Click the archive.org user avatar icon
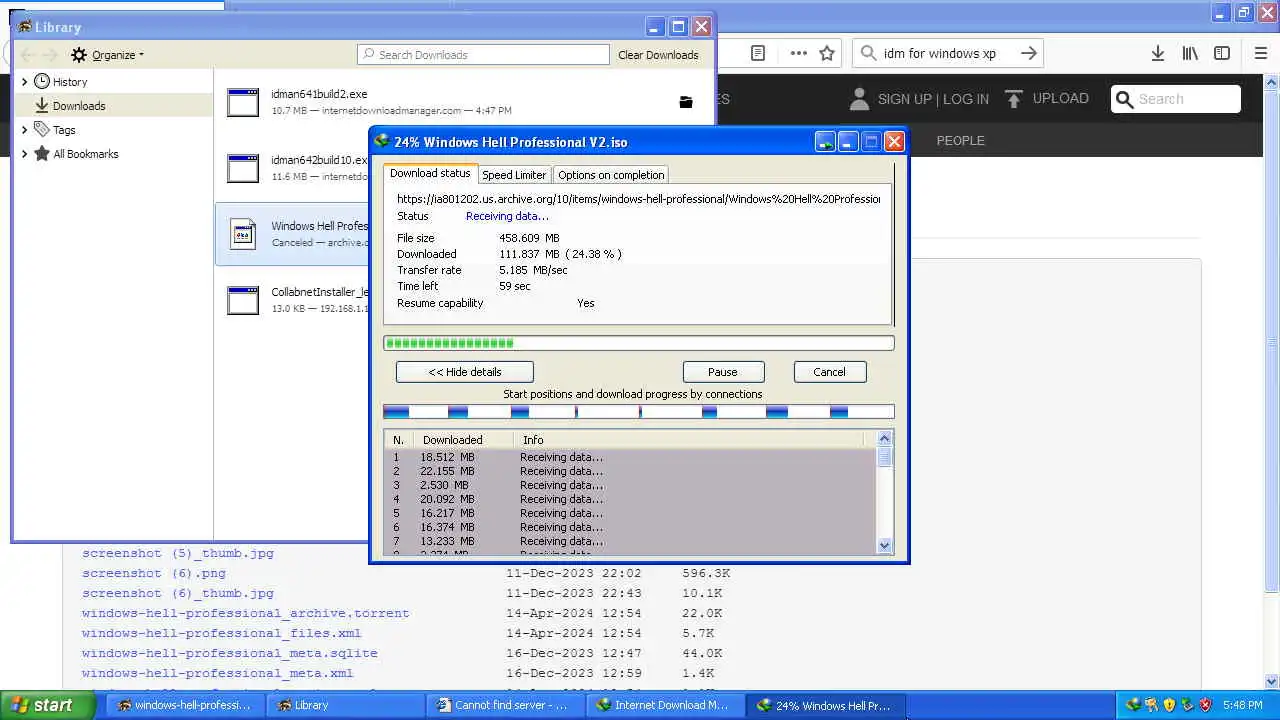This screenshot has width=1280, height=720. (859, 98)
